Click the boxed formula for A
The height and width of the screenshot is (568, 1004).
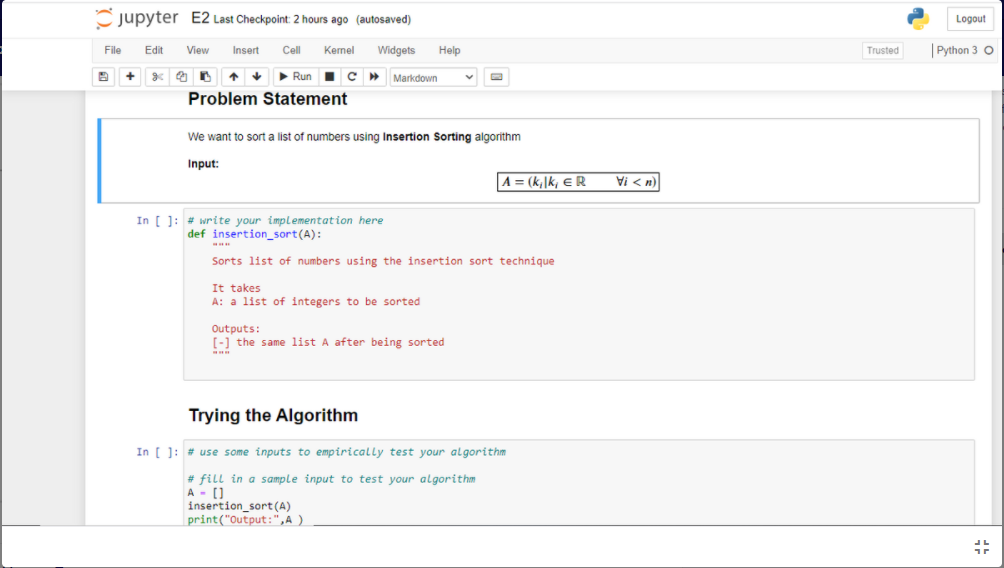click(578, 182)
